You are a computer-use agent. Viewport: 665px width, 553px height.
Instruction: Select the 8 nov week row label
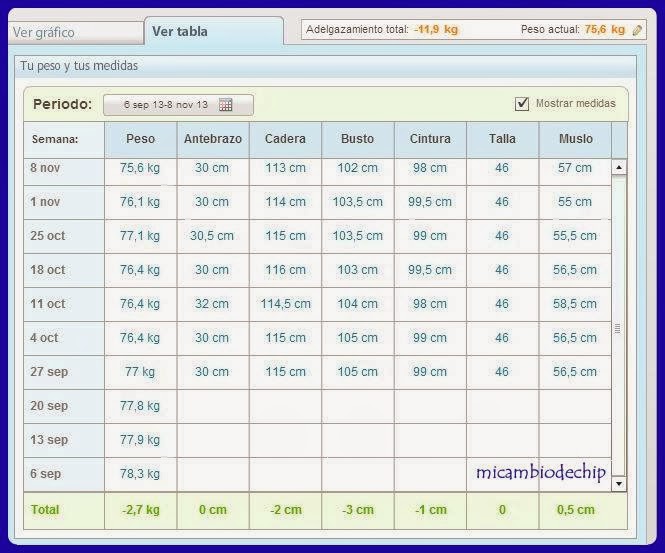click(45, 168)
